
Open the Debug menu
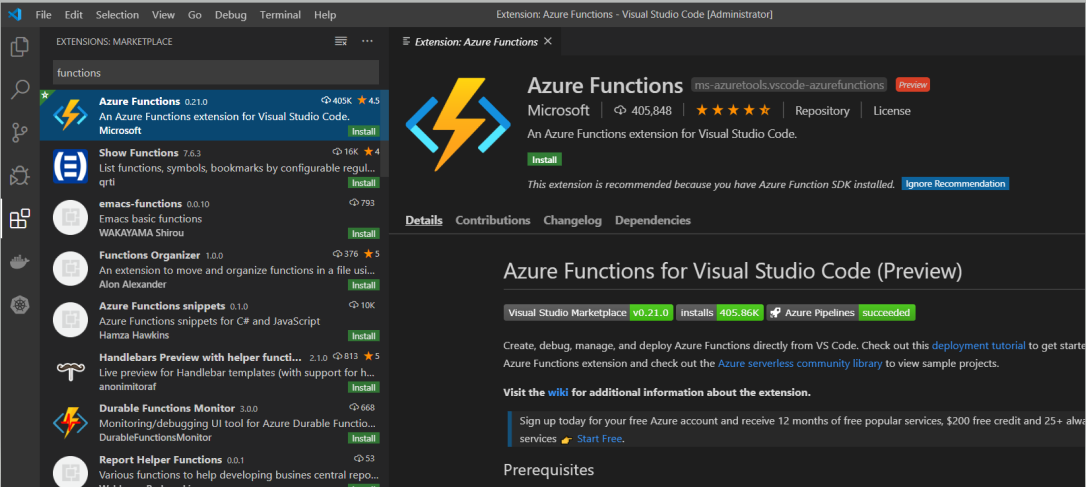pyautogui.click(x=231, y=15)
